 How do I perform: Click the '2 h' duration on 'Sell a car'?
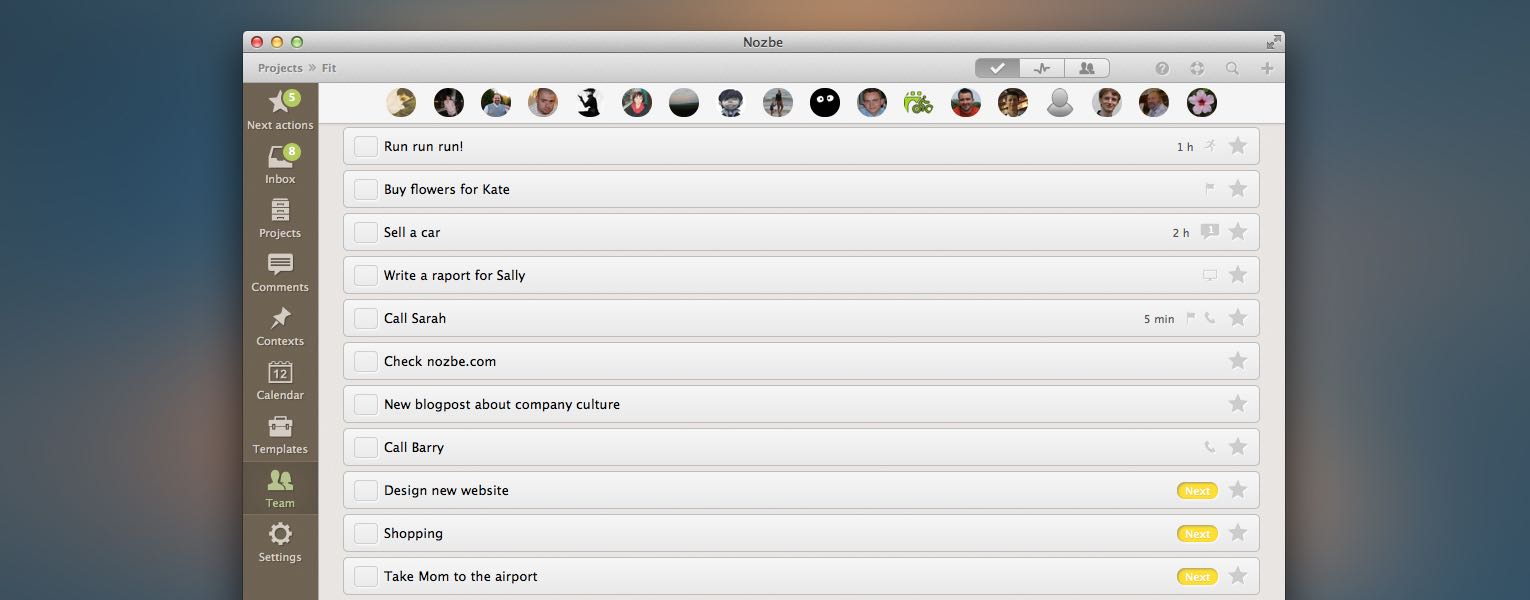(x=1181, y=233)
